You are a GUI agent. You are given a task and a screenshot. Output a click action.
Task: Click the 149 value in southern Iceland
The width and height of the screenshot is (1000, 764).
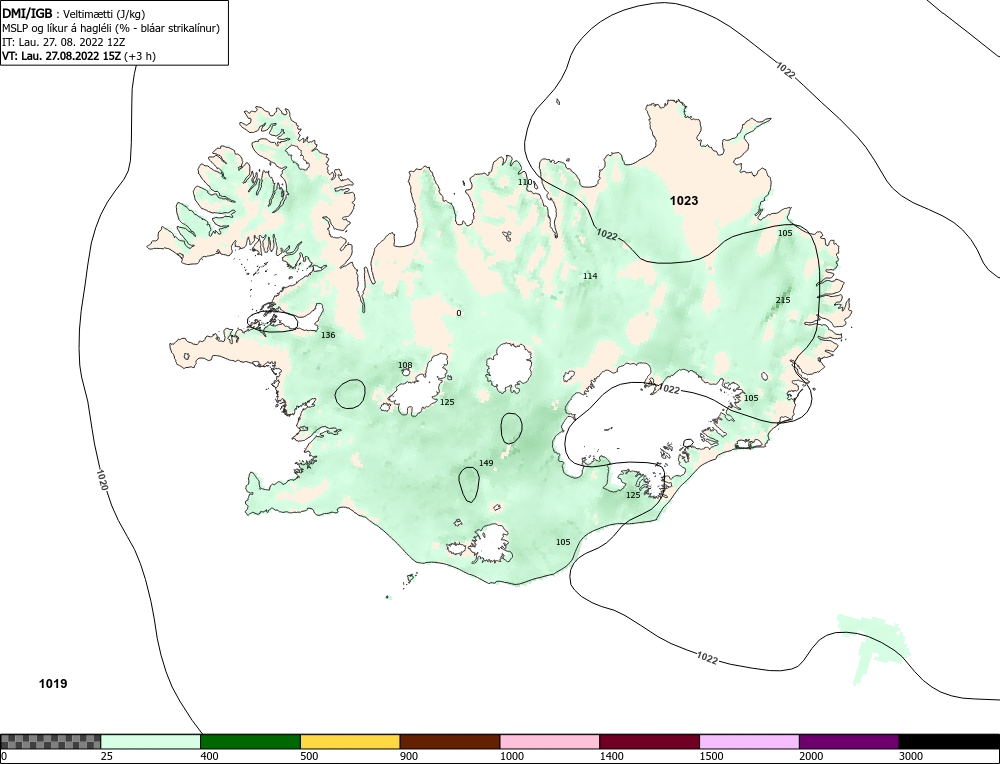coord(486,463)
